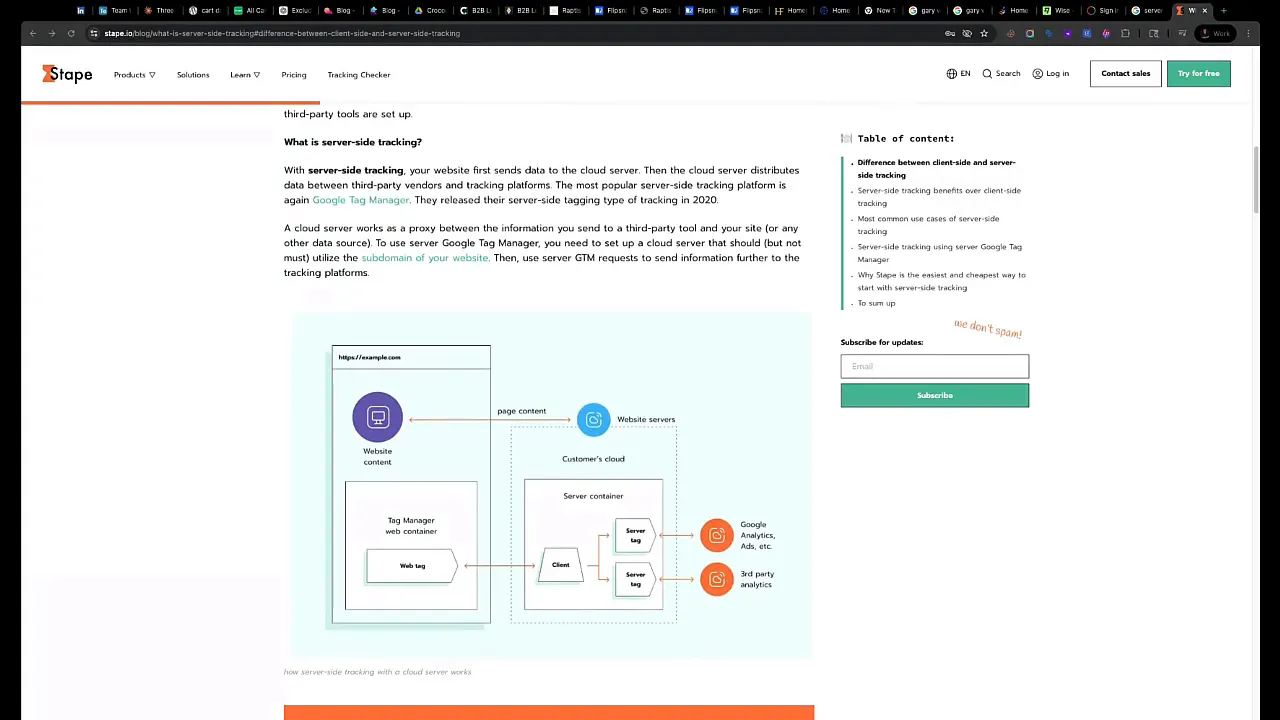This screenshot has height=720, width=1280.
Task: Bookmark this page via the star icon
Action: tap(984, 33)
